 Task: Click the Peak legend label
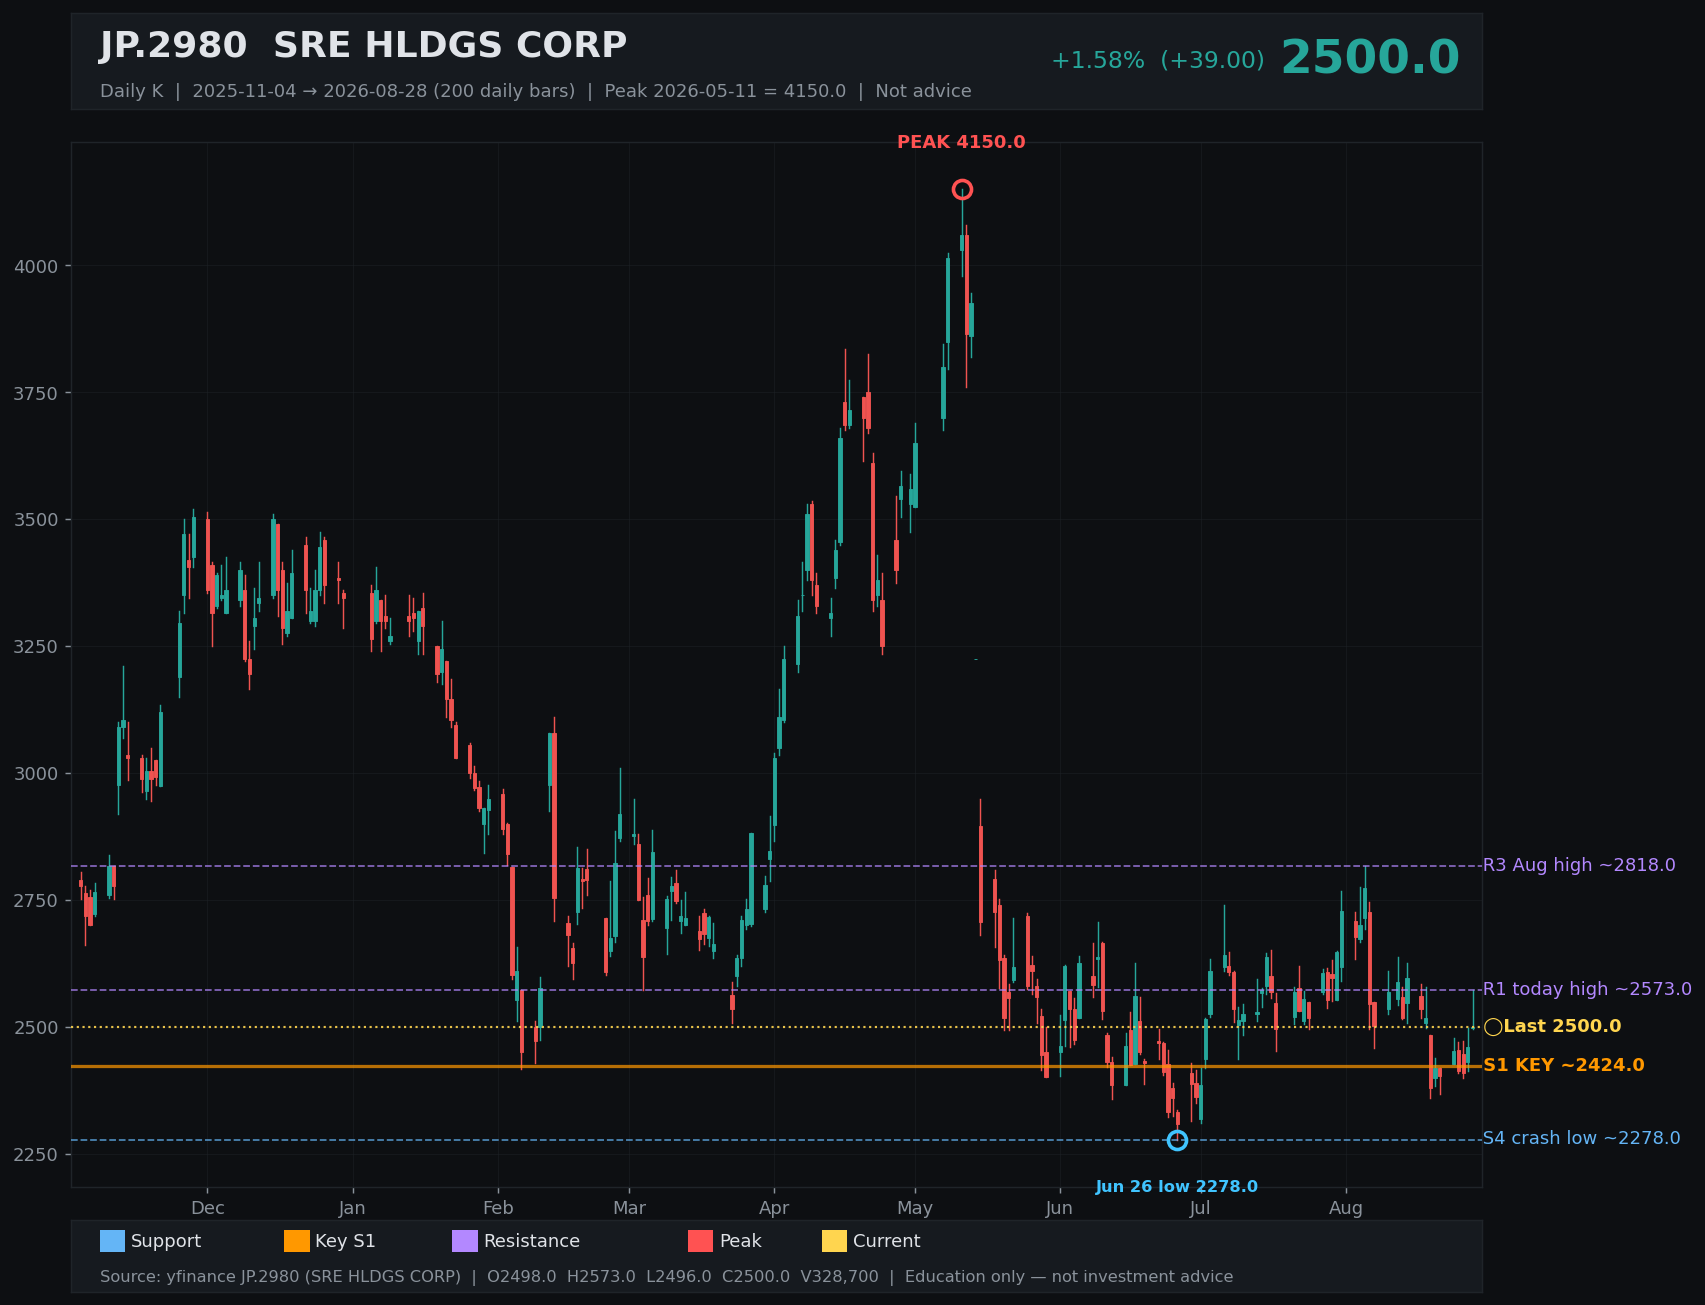coord(741,1241)
